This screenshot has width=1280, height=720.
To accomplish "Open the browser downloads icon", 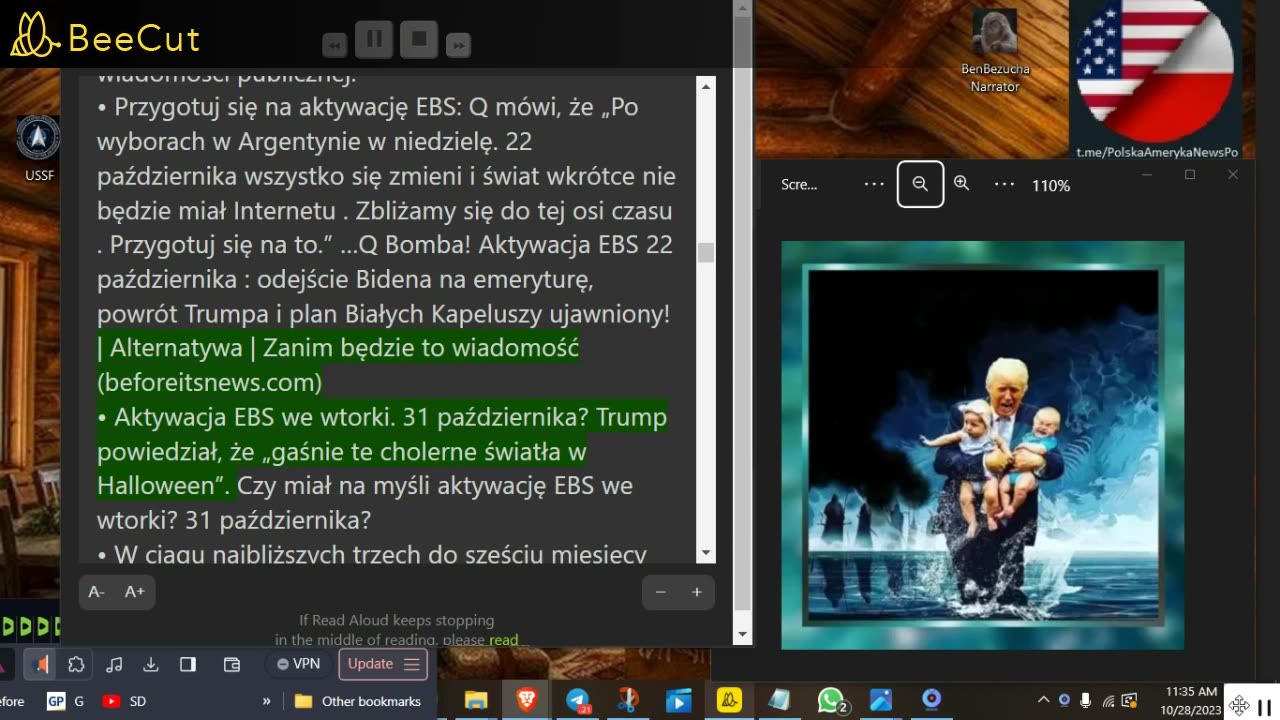I will click(x=151, y=664).
